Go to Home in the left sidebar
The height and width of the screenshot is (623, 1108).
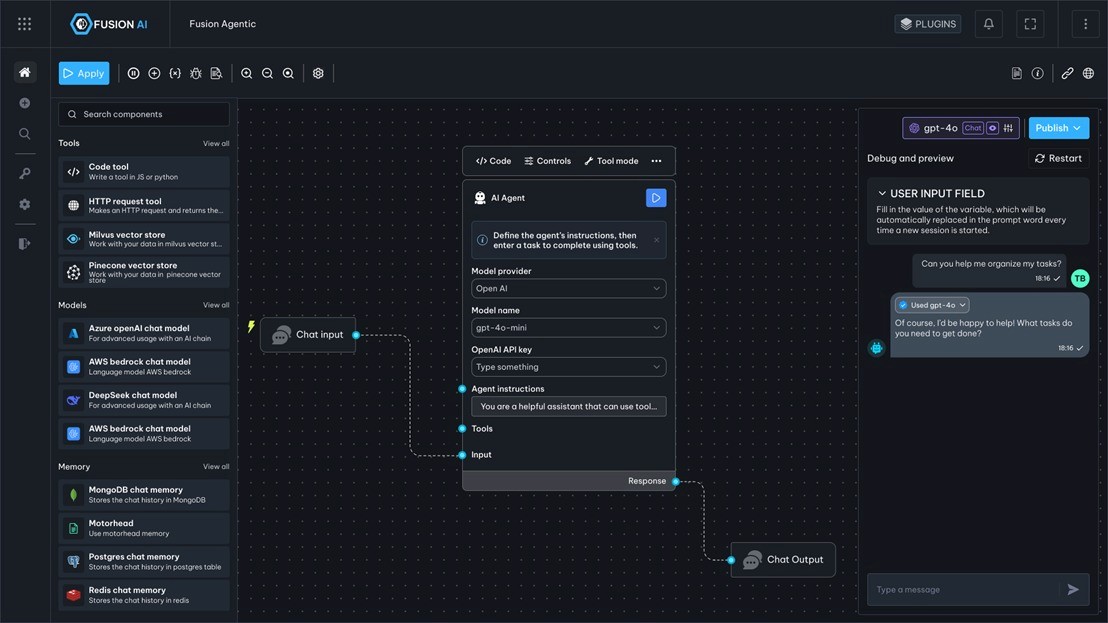coord(25,72)
